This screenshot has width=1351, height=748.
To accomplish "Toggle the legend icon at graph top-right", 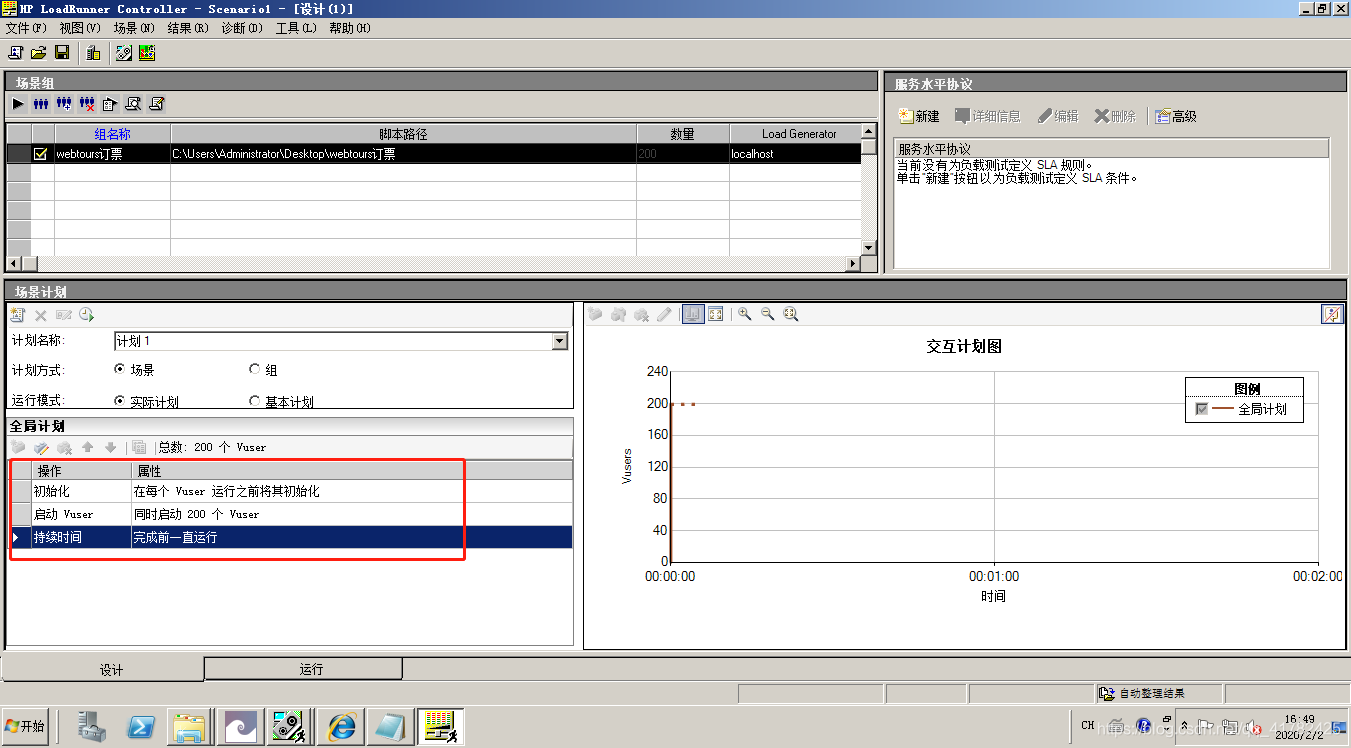I will 1332,314.
